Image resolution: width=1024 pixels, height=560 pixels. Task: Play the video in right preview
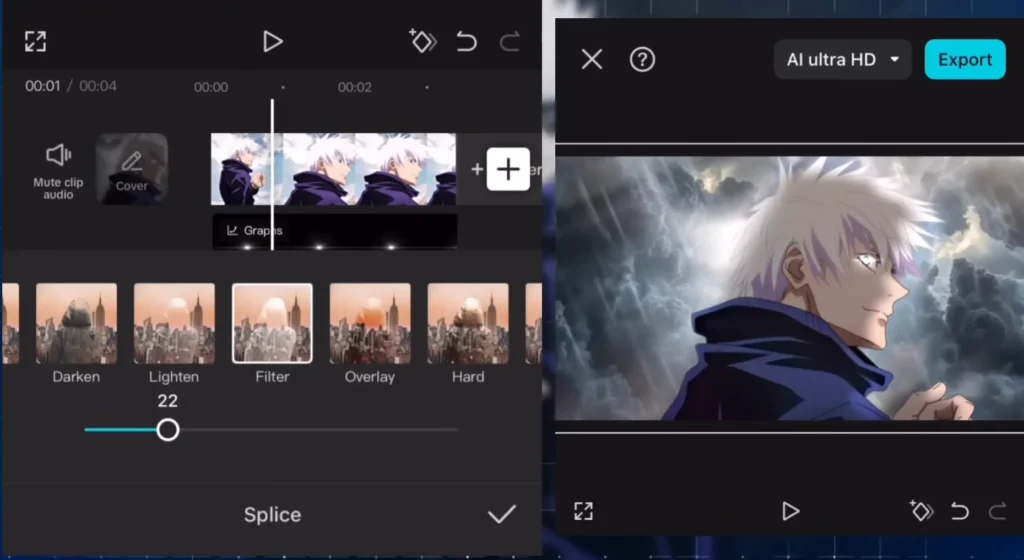point(790,511)
